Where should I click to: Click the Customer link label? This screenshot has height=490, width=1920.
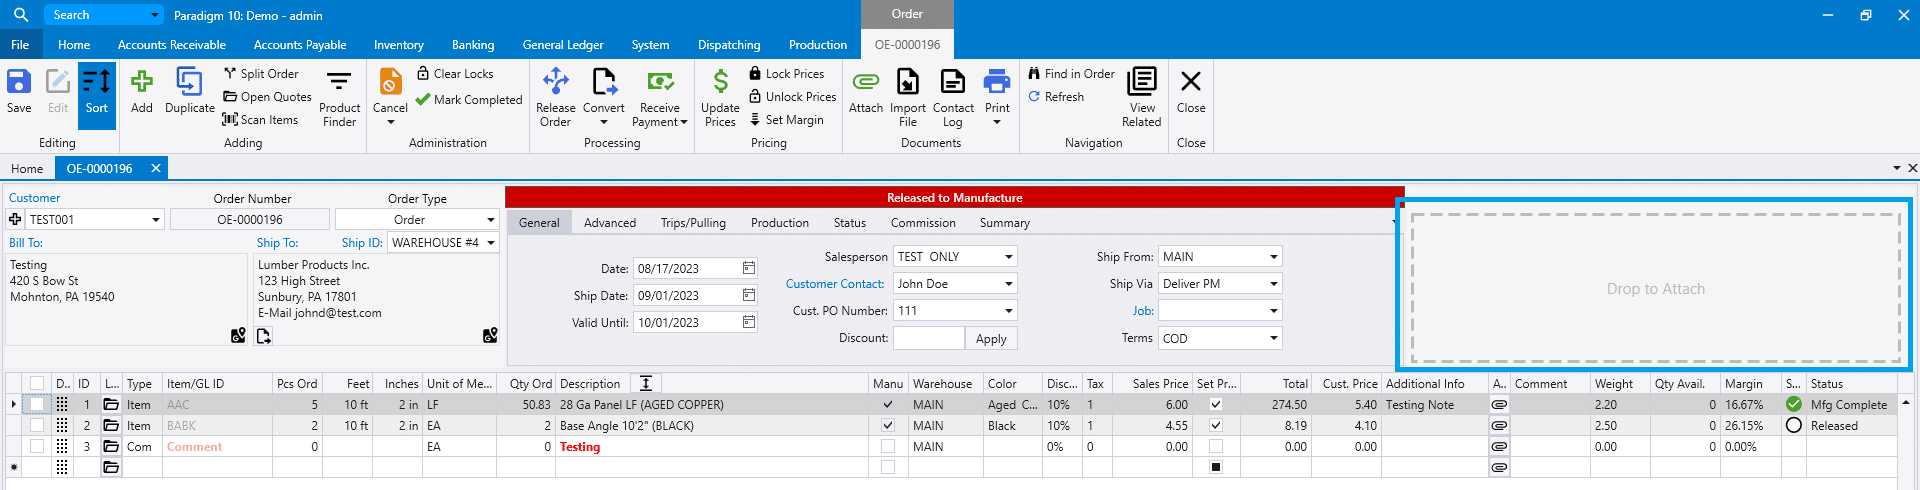coord(35,198)
